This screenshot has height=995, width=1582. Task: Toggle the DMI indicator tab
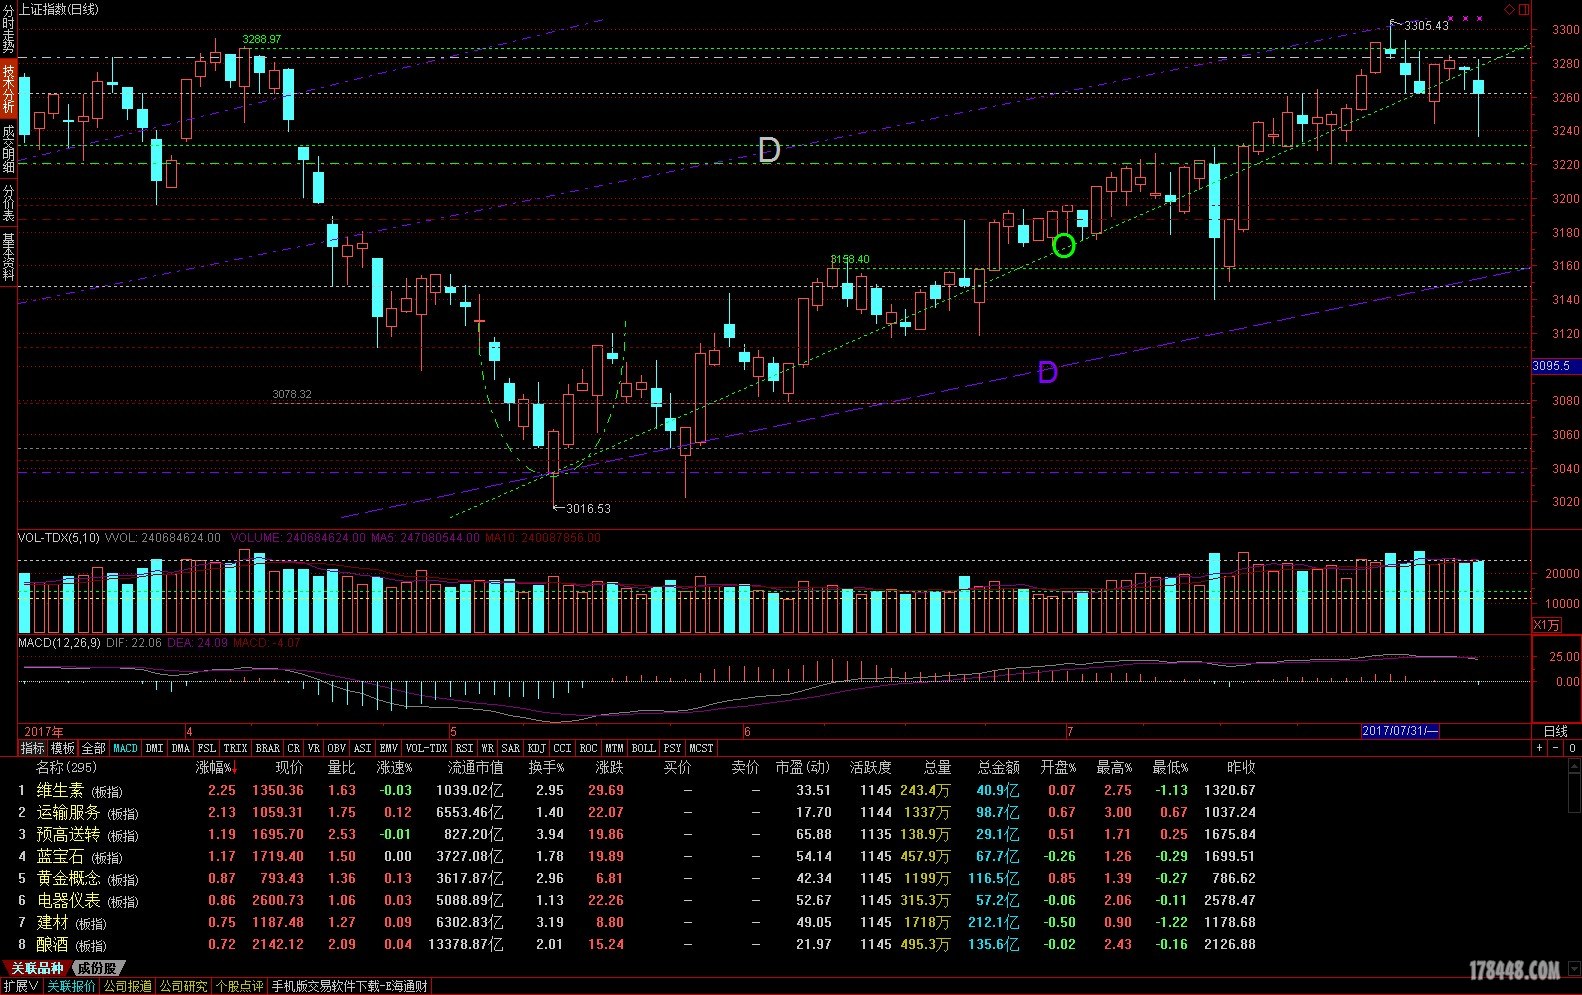click(x=154, y=748)
